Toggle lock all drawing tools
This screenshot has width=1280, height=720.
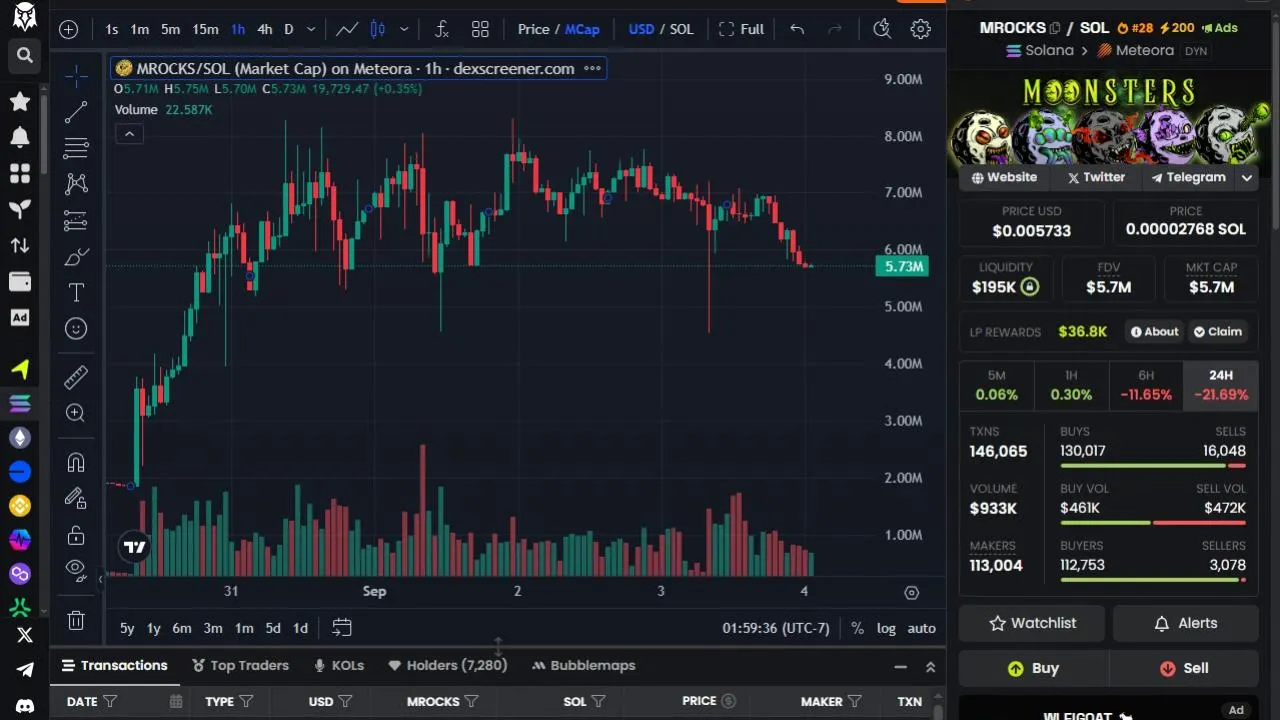click(x=76, y=535)
